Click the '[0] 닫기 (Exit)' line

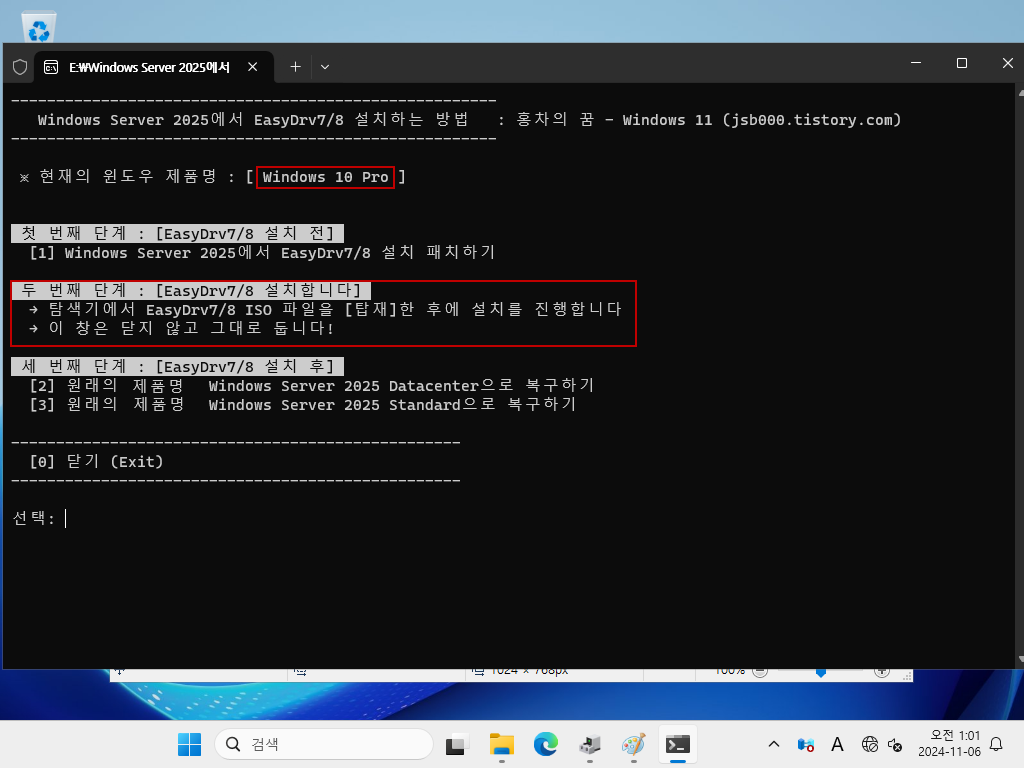tap(96, 462)
